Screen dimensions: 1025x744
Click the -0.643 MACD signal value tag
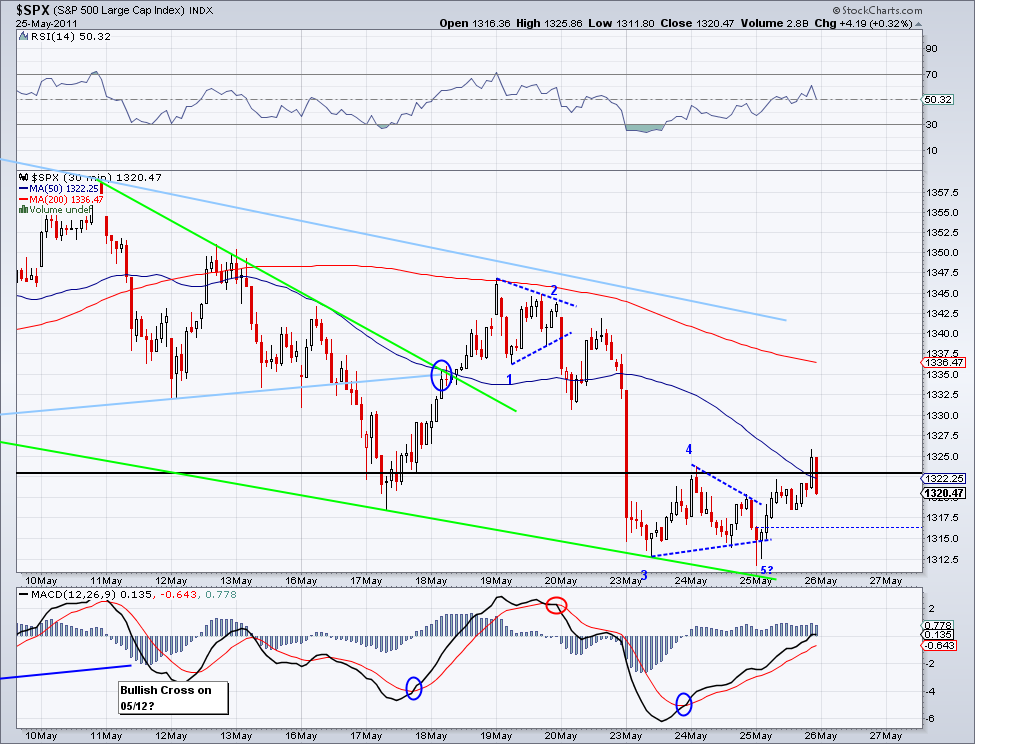pos(940,645)
